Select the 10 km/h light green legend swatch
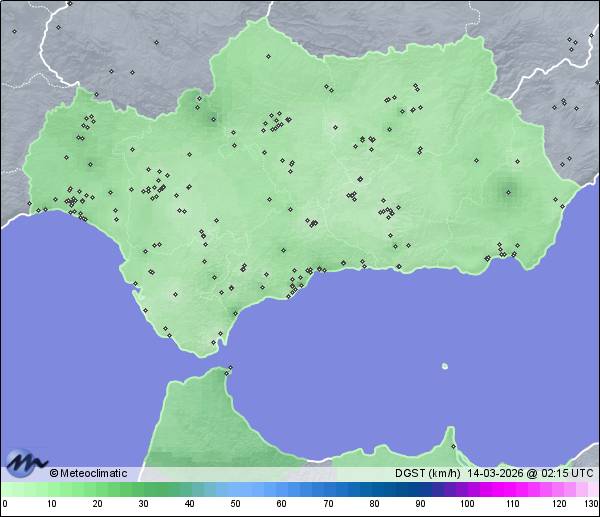Image resolution: width=600 pixels, height=517 pixels. 51,489
